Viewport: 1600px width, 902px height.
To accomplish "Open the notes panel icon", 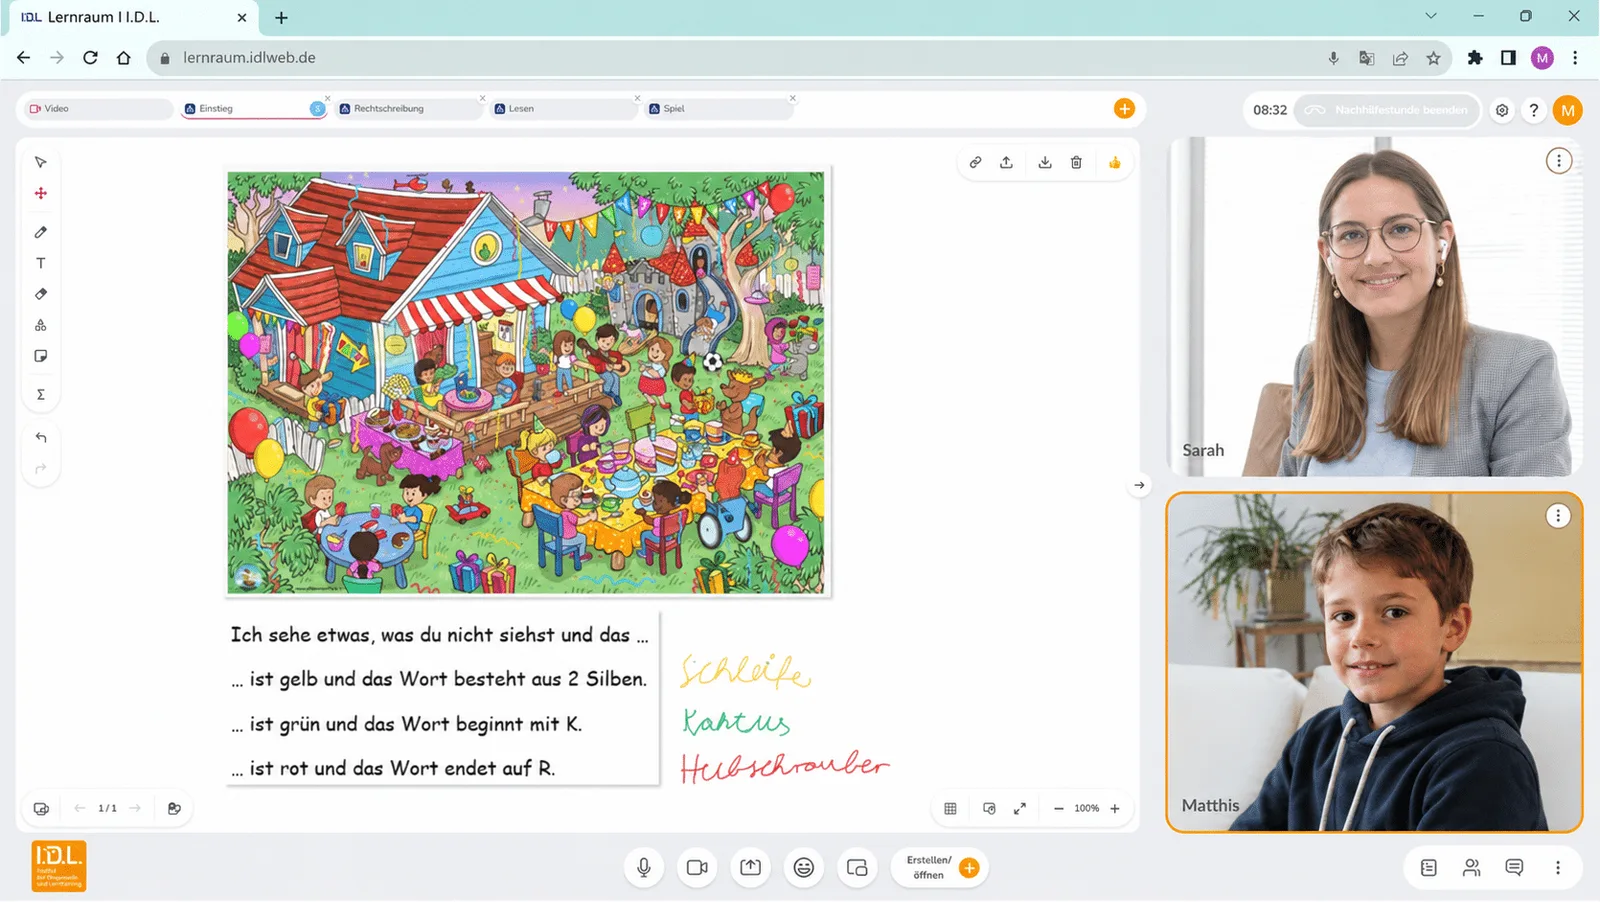I will click(1428, 867).
